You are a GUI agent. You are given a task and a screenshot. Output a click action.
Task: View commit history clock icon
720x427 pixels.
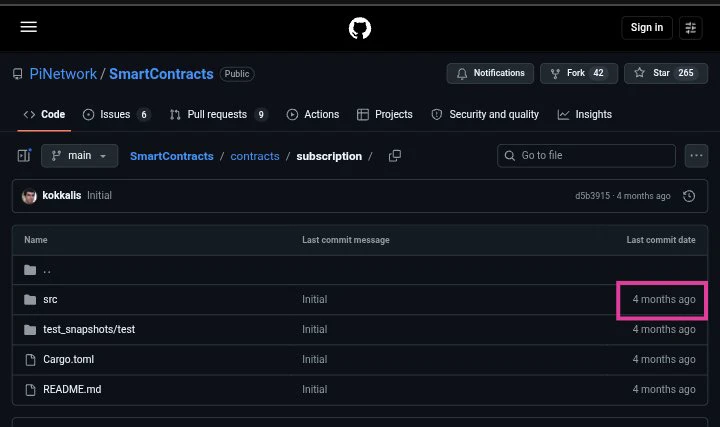[x=689, y=196]
